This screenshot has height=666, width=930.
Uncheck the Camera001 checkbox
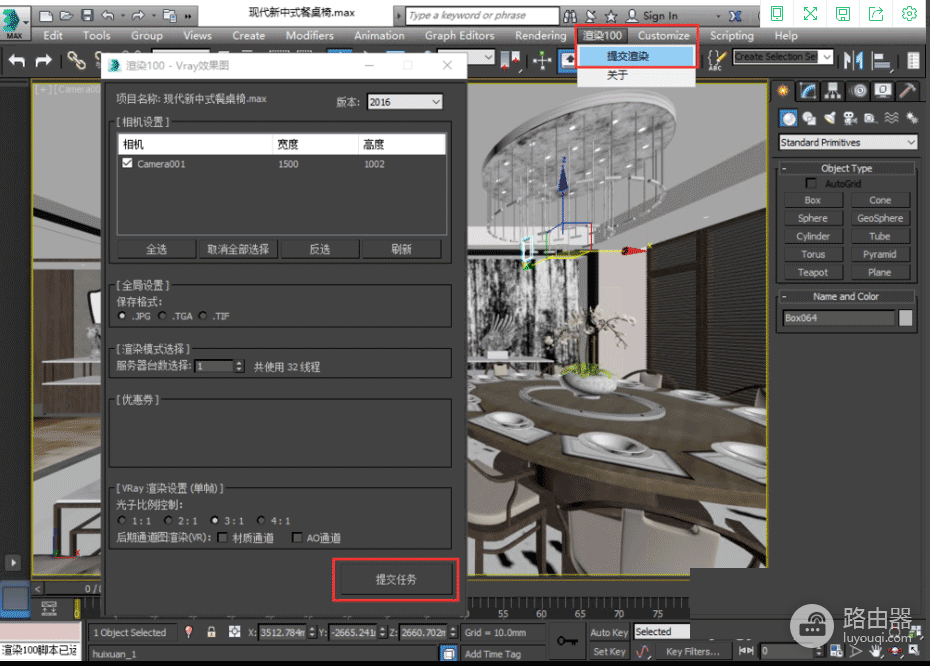[x=128, y=163]
